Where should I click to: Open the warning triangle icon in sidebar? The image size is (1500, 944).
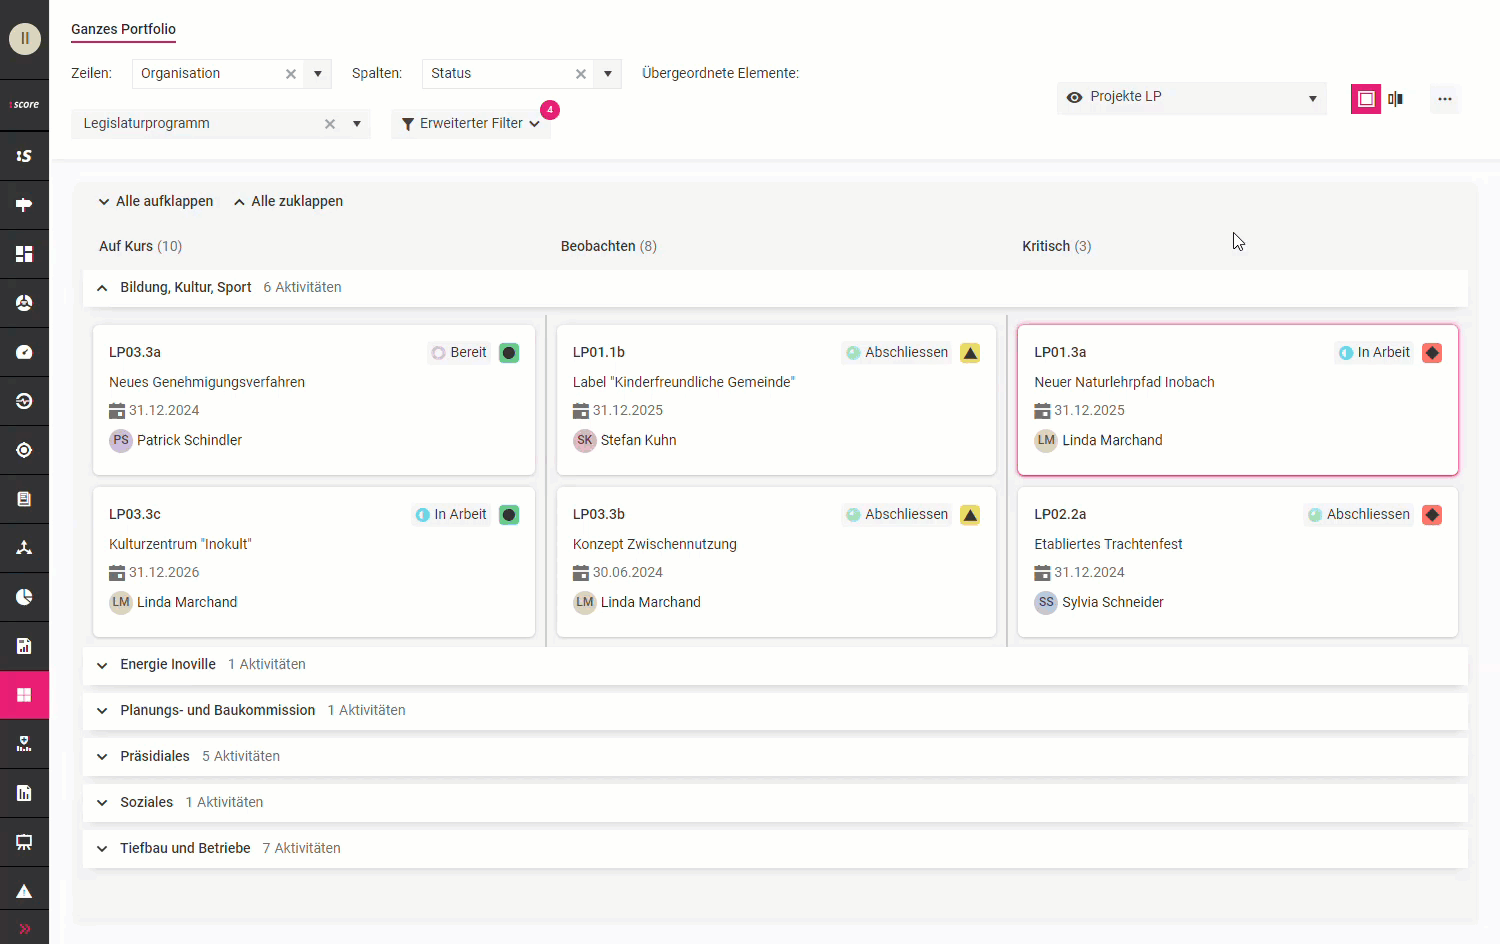(x=24, y=891)
